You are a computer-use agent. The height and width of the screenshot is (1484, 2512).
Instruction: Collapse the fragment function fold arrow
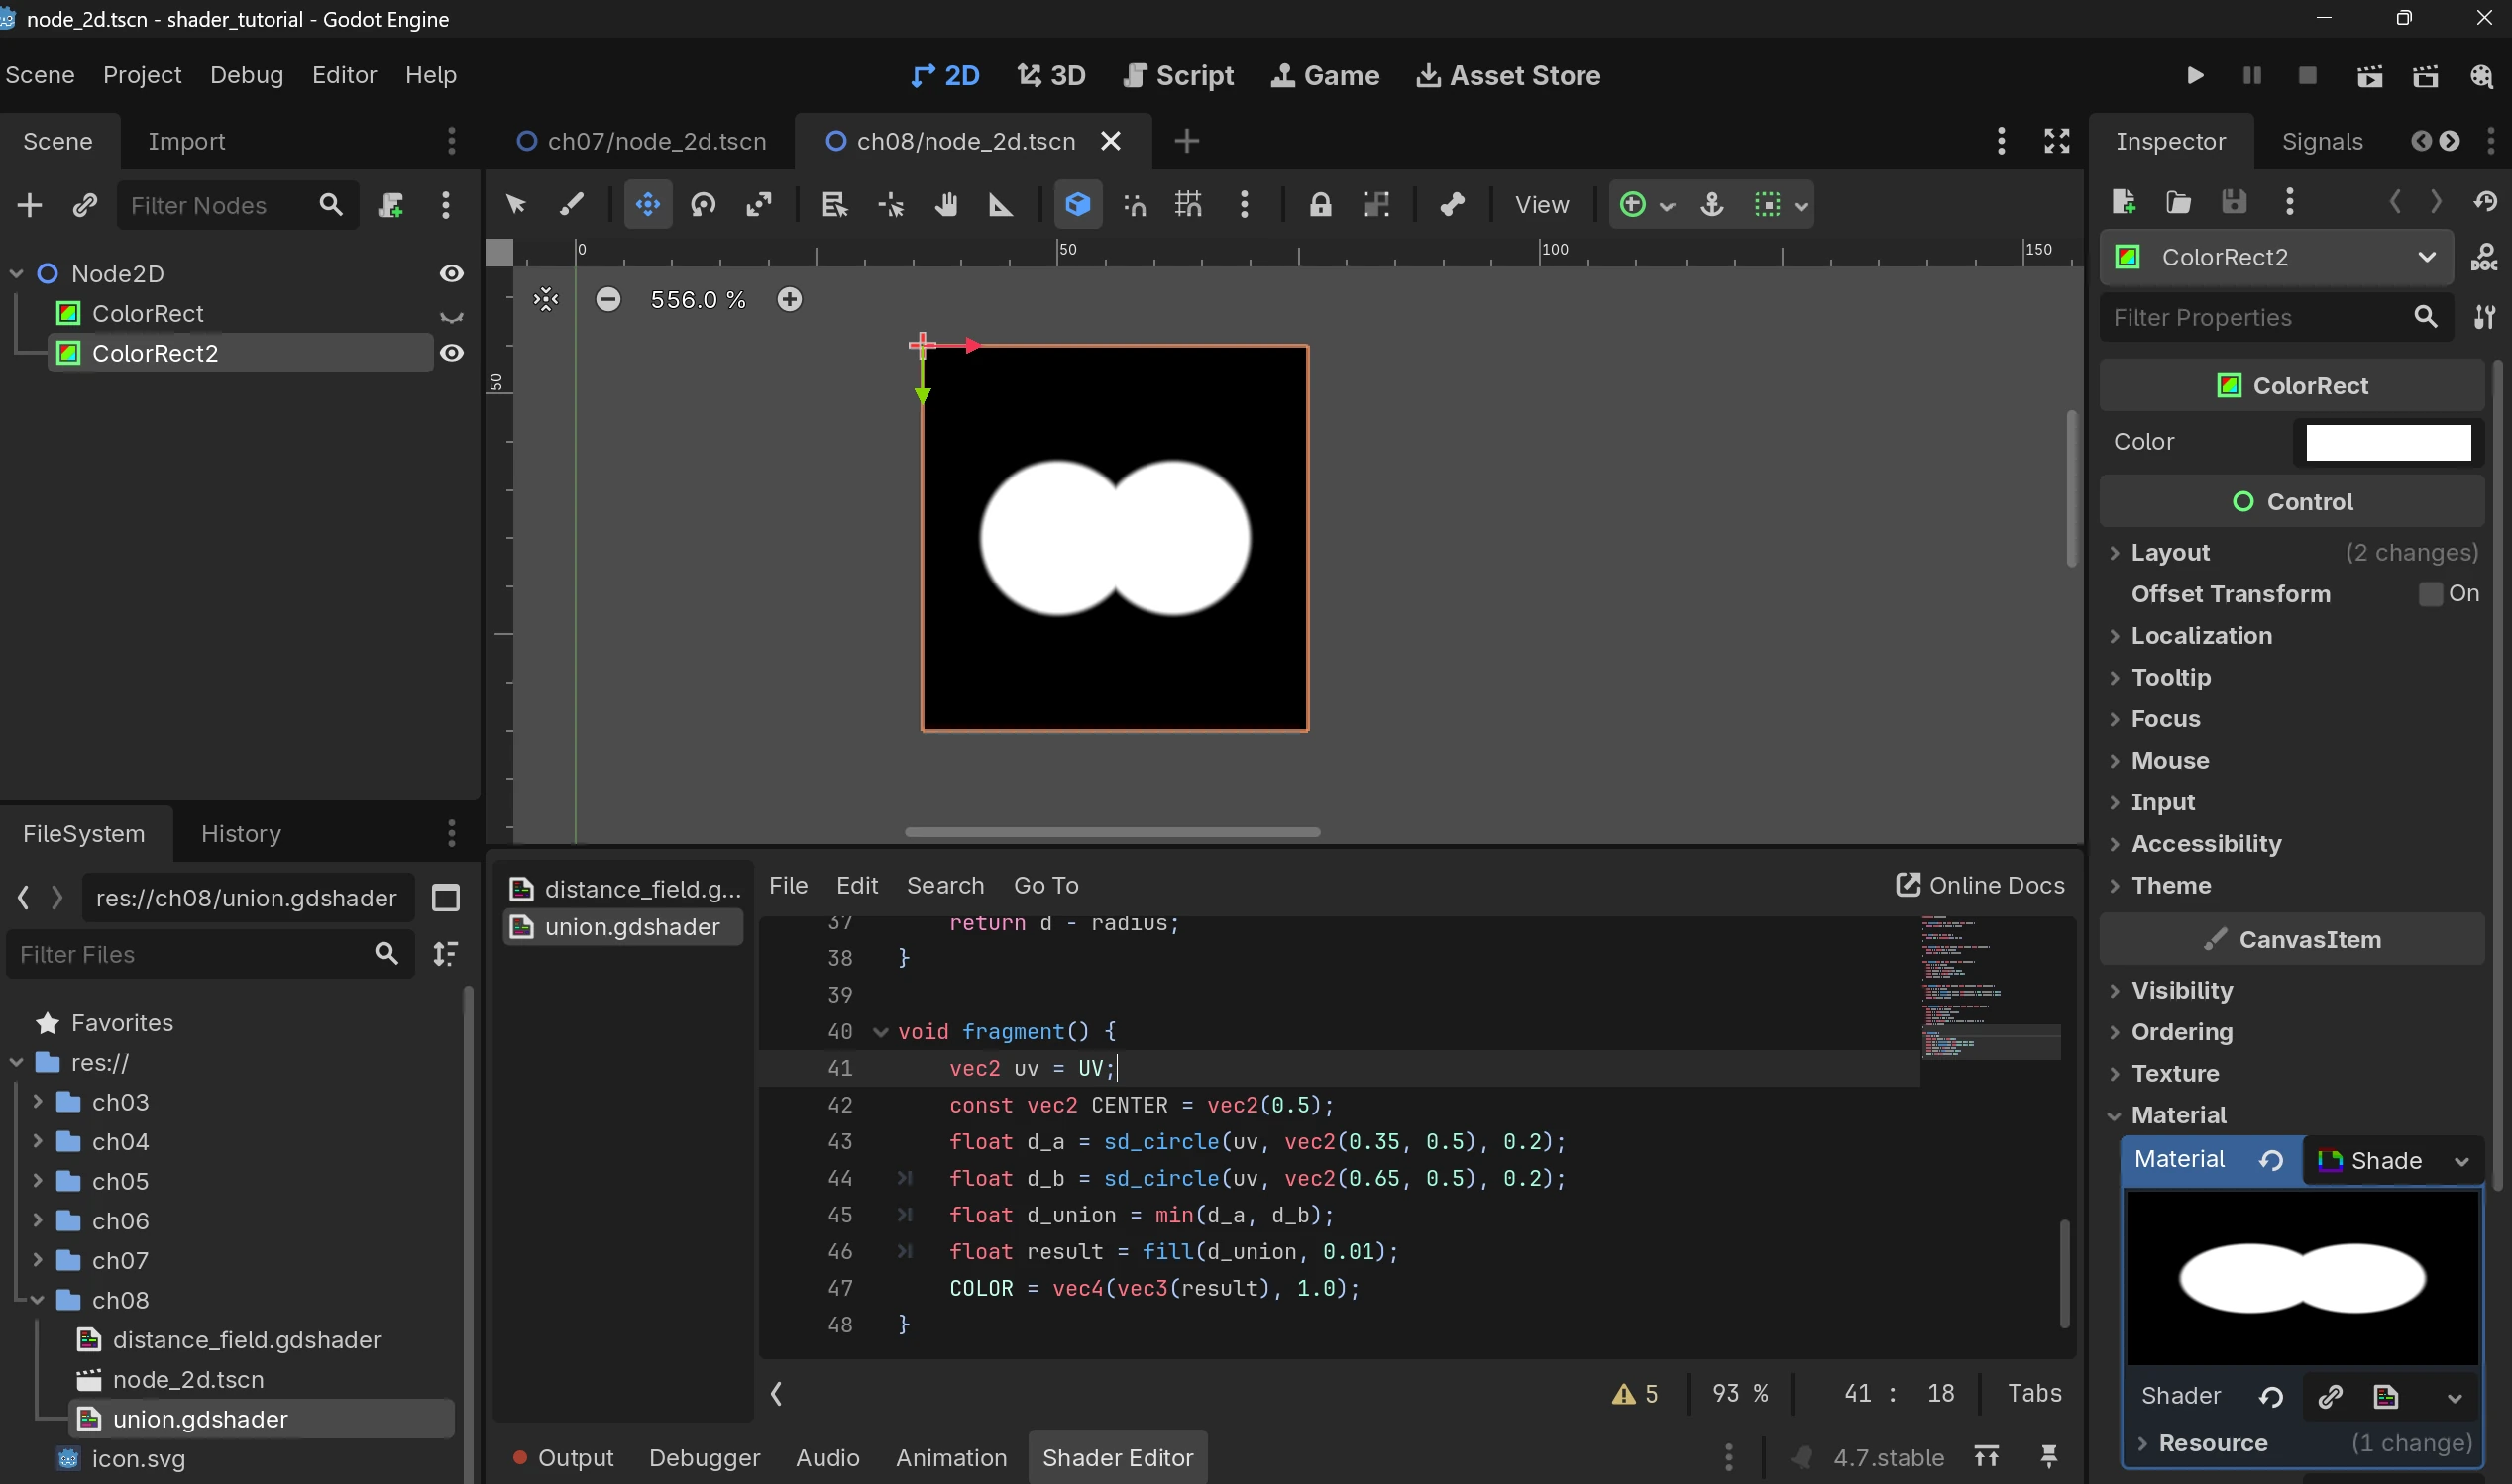click(x=881, y=1032)
